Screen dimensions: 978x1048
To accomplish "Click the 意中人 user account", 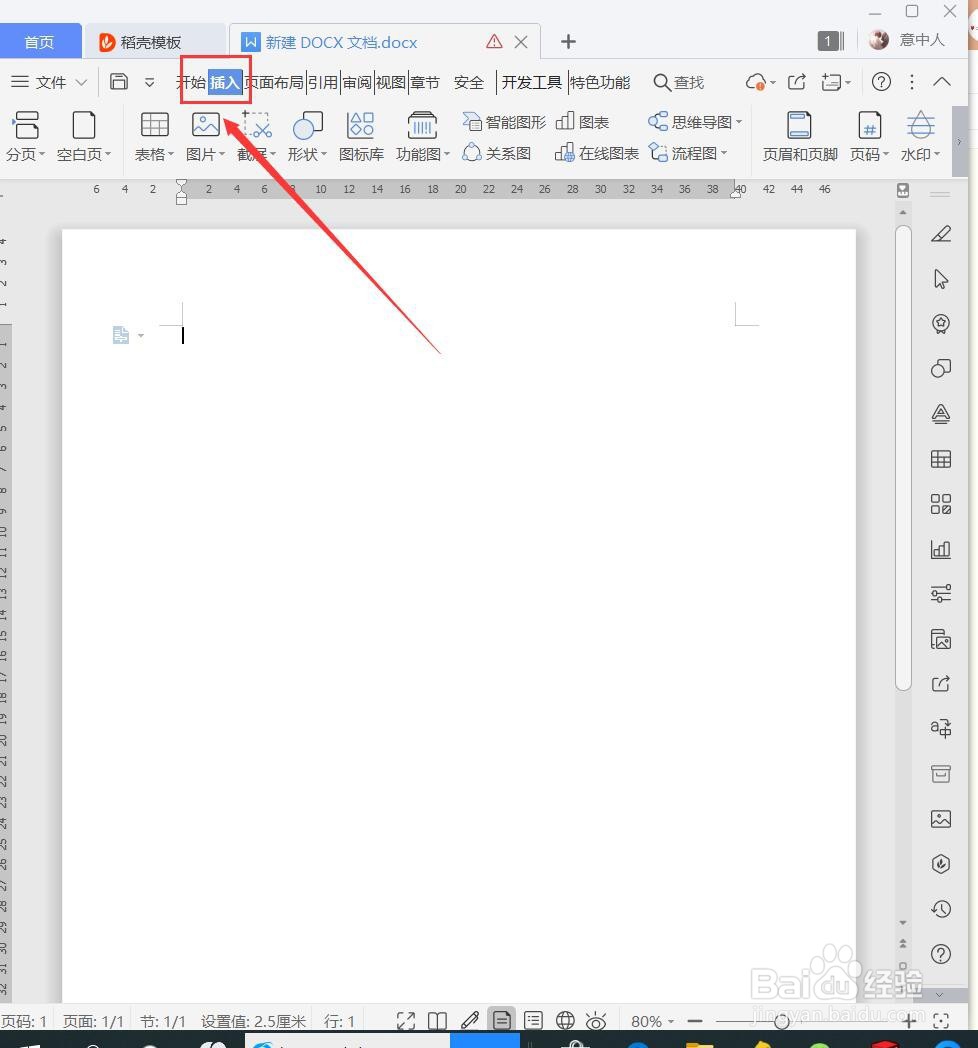I will (x=906, y=40).
